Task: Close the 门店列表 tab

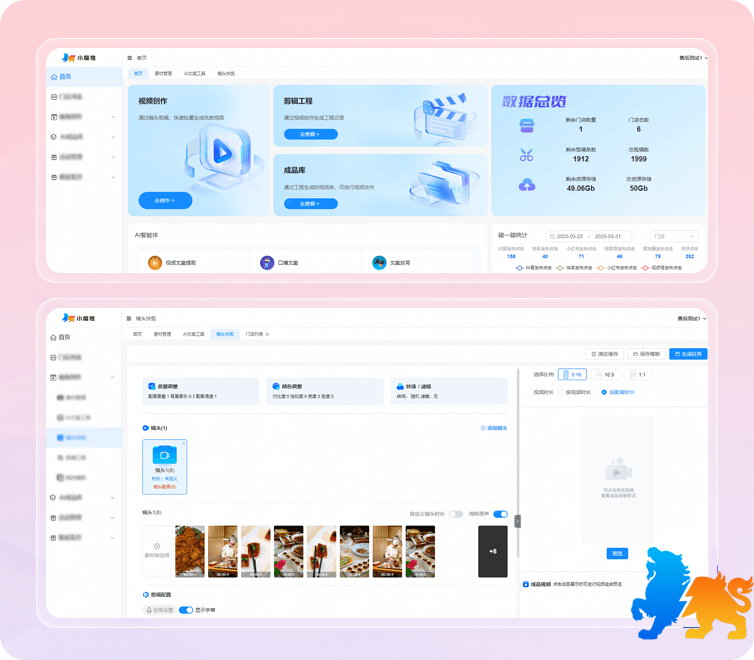Action: (267, 334)
